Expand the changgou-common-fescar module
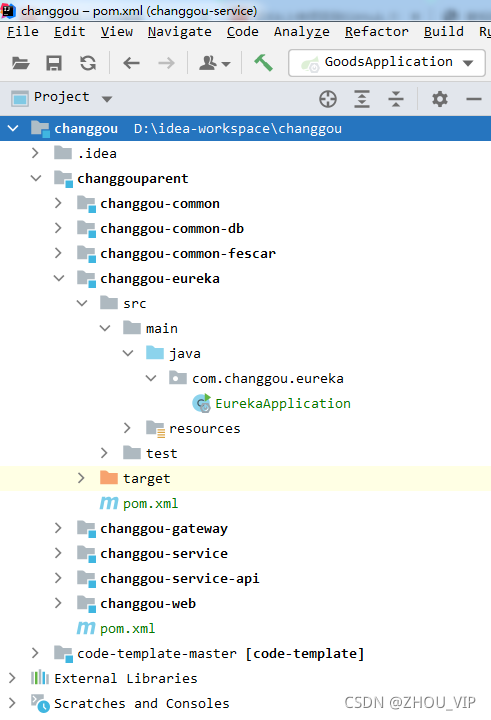Image resolution: width=491 pixels, height=720 pixels. click(58, 253)
